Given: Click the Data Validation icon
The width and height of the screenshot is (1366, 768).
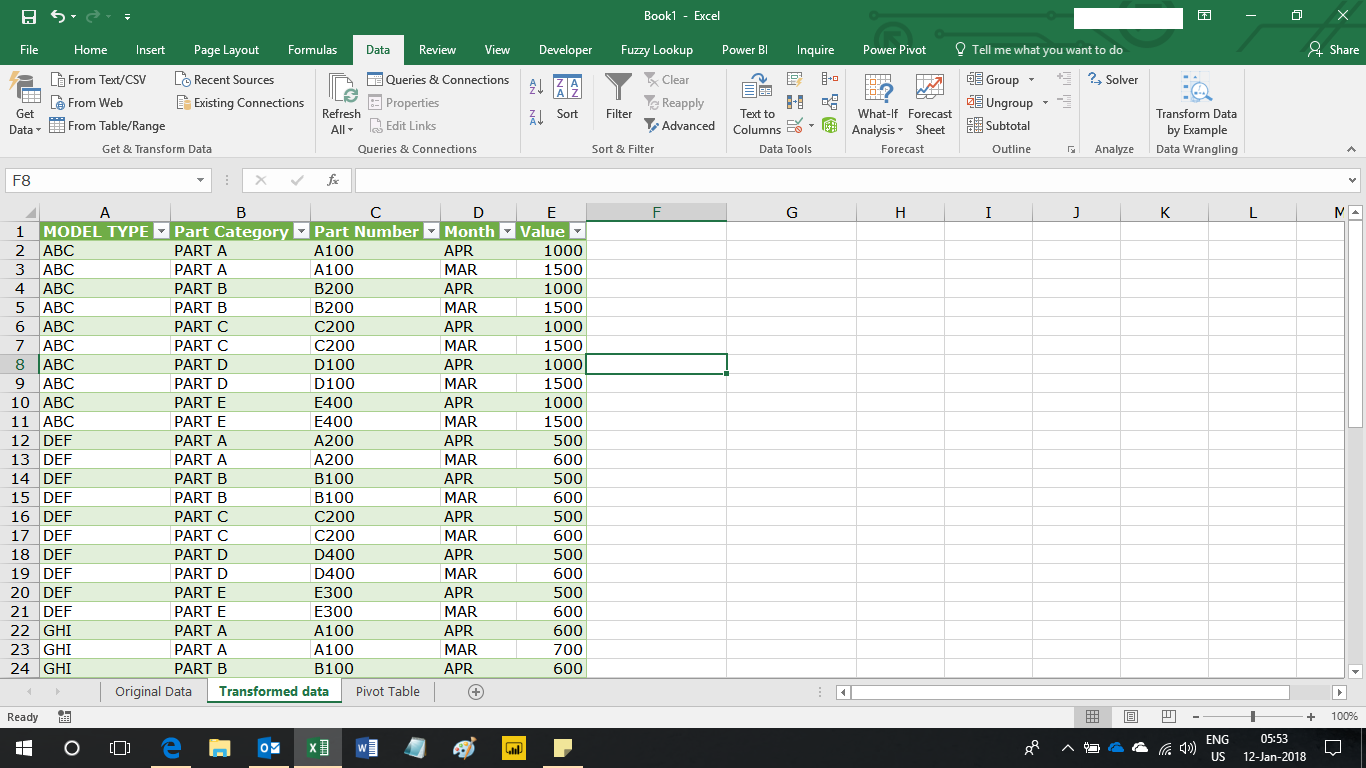Looking at the screenshot, I should (x=794, y=124).
